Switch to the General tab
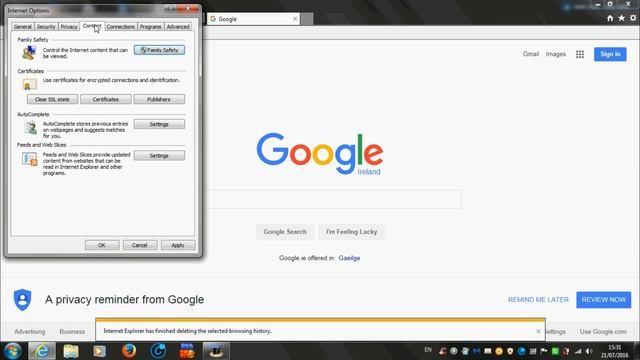 click(22, 27)
